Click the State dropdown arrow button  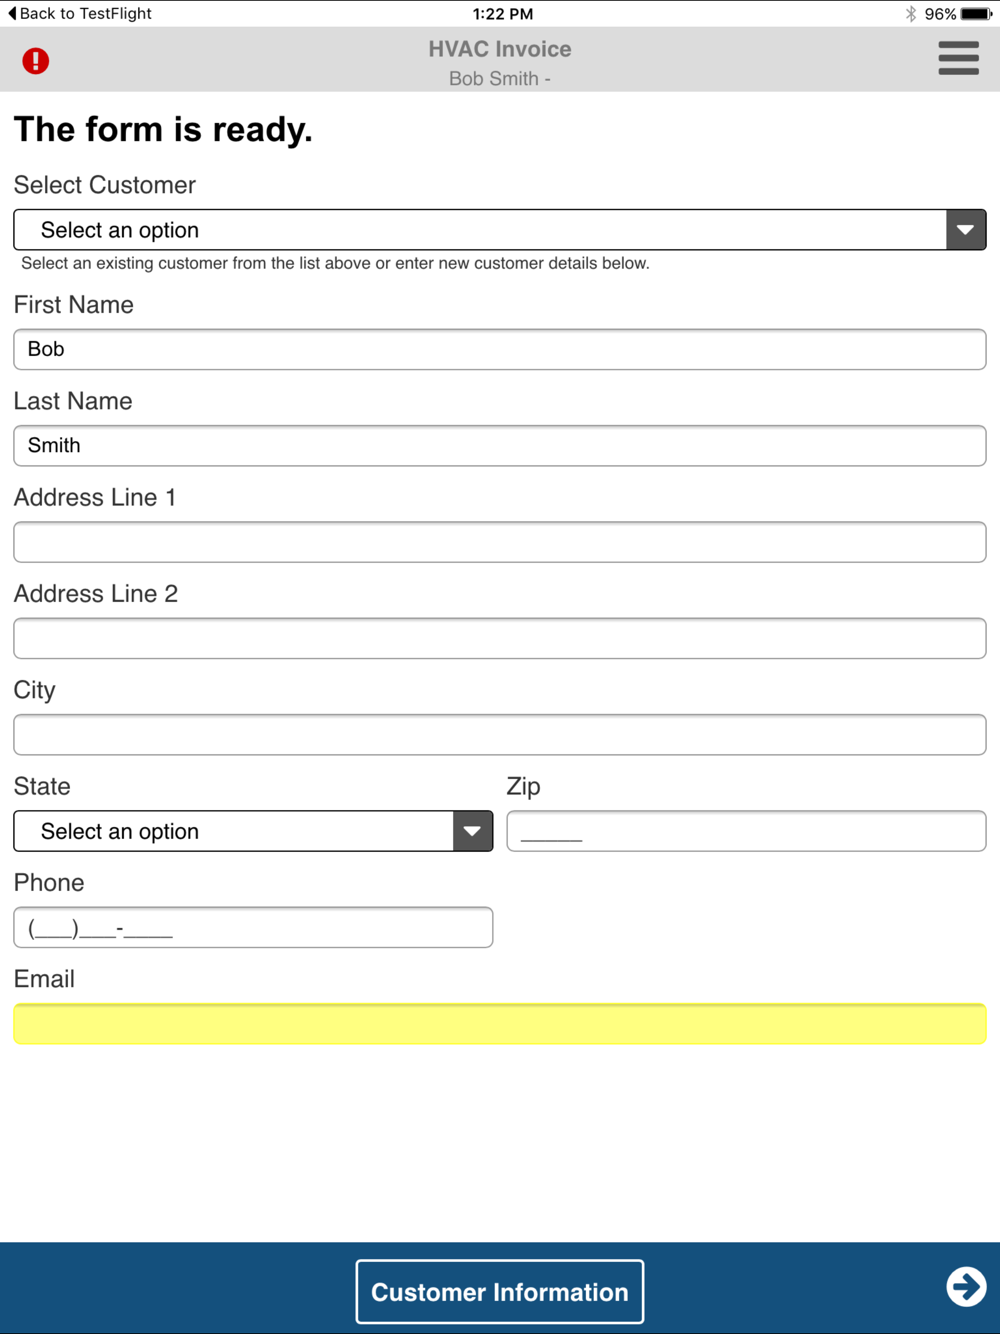coord(472,831)
